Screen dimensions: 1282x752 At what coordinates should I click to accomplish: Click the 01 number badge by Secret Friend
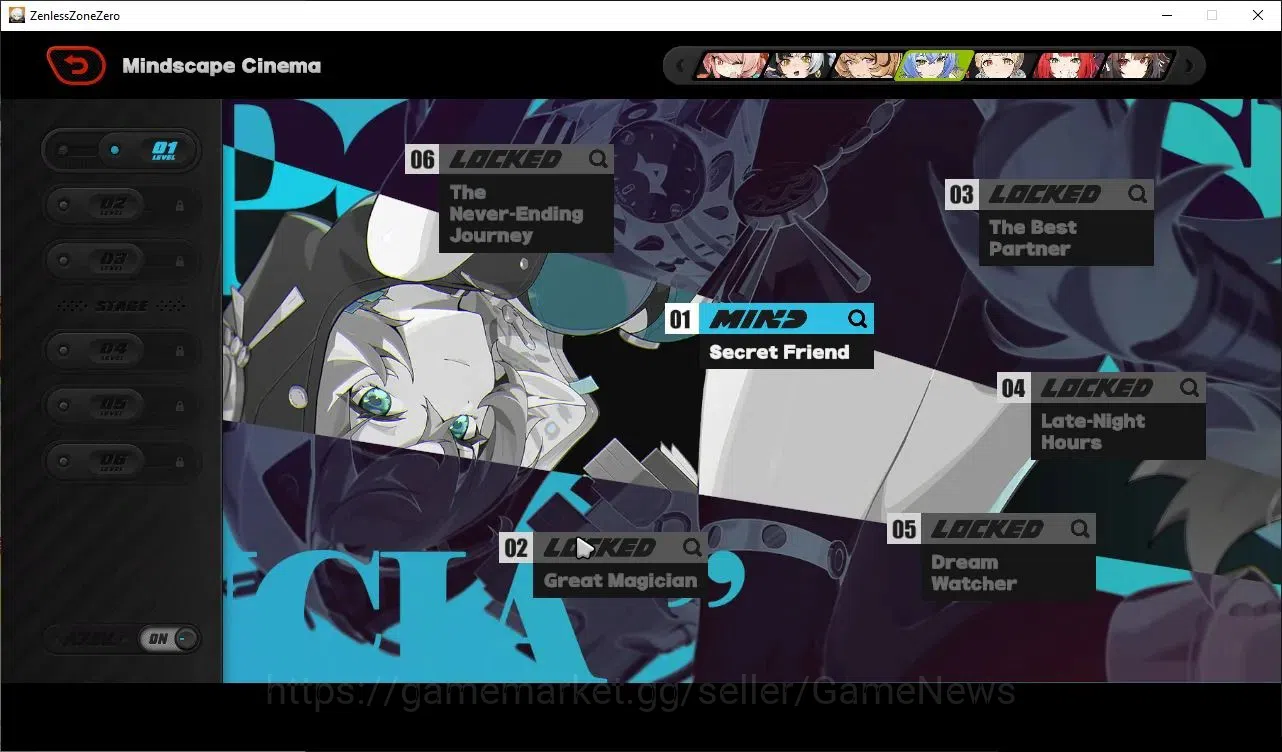tap(681, 319)
